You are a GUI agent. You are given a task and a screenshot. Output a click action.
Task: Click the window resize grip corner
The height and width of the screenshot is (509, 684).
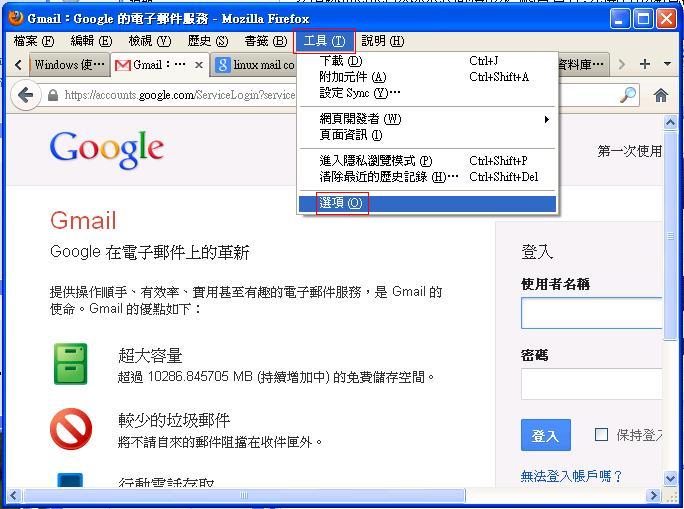pos(670,496)
